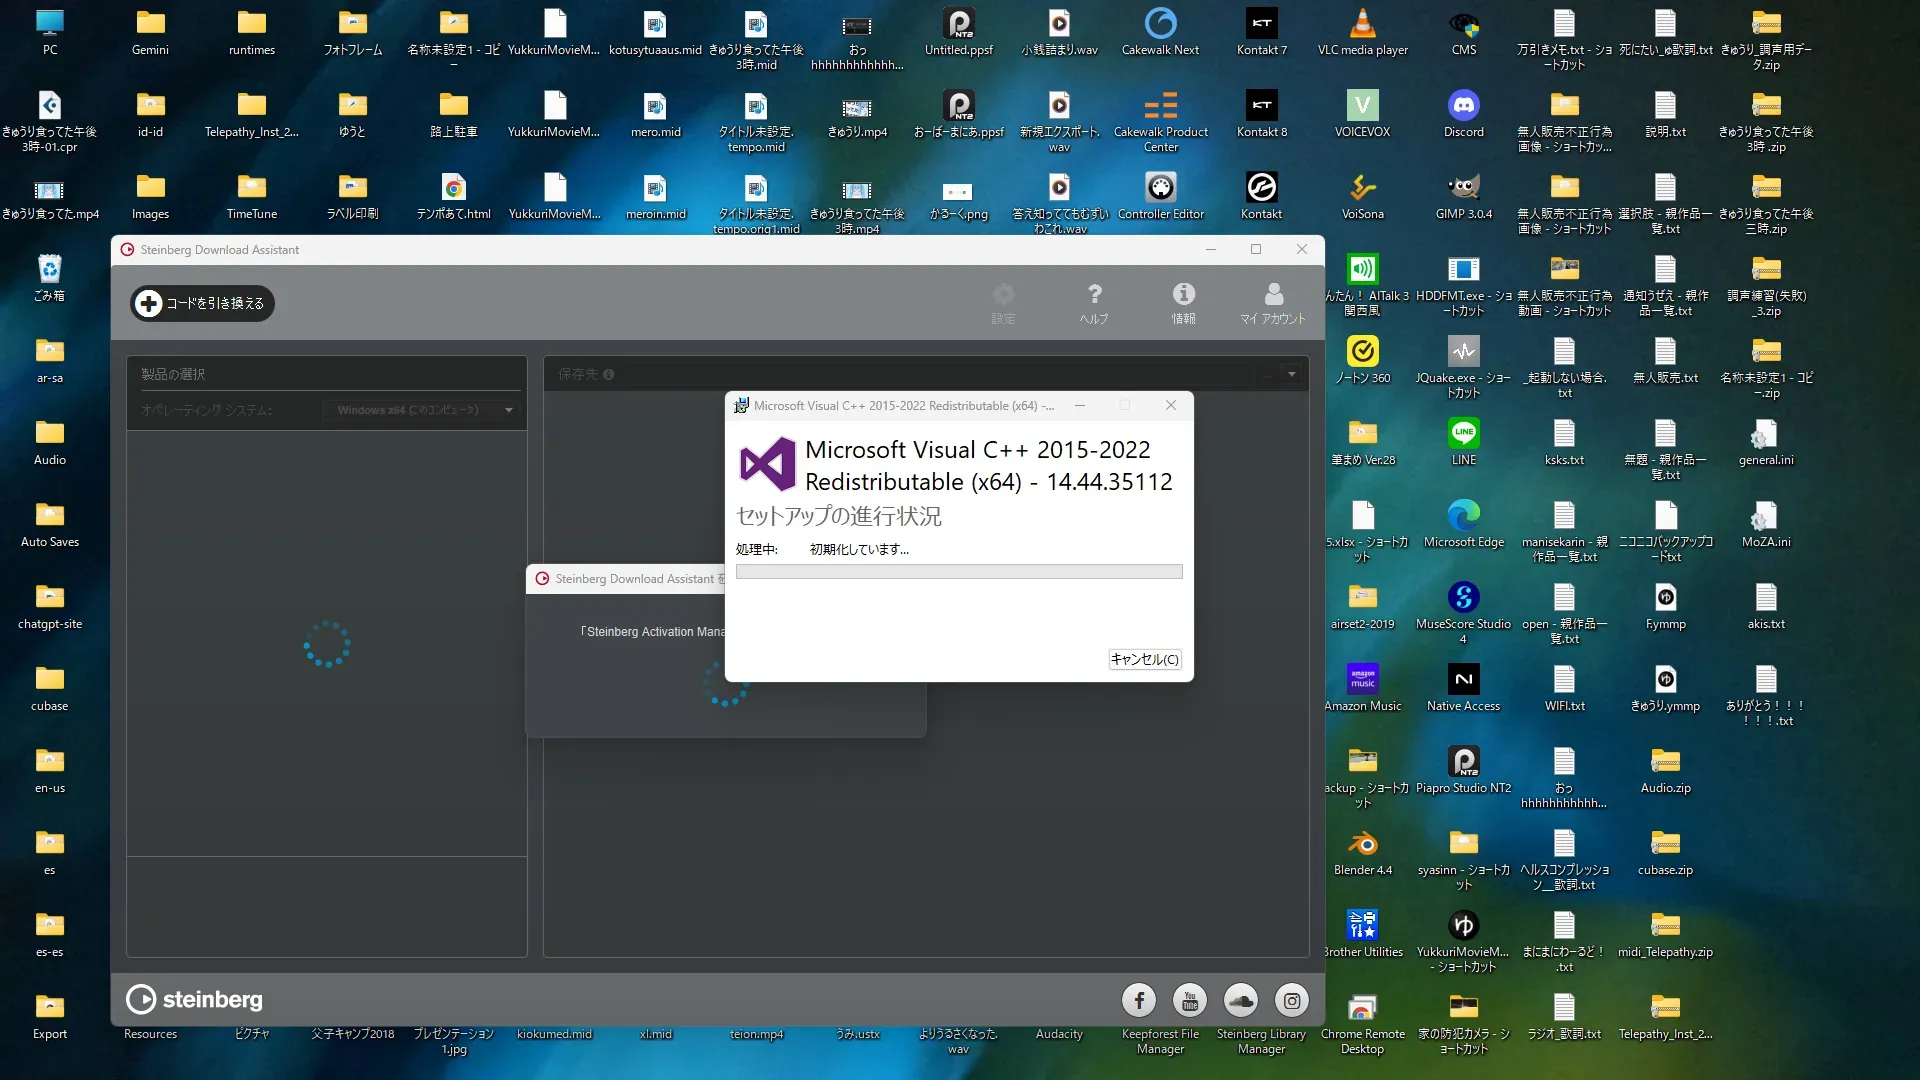This screenshot has width=1920, height=1080.
Task: Open the Settings gear icon in Steinberg
Action: (x=1003, y=302)
